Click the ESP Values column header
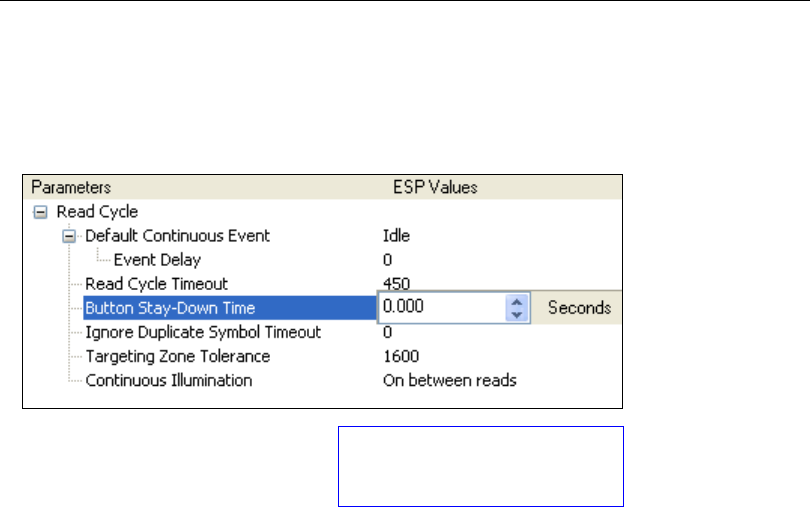Viewport: 810px width, 507px height. click(435, 188)
